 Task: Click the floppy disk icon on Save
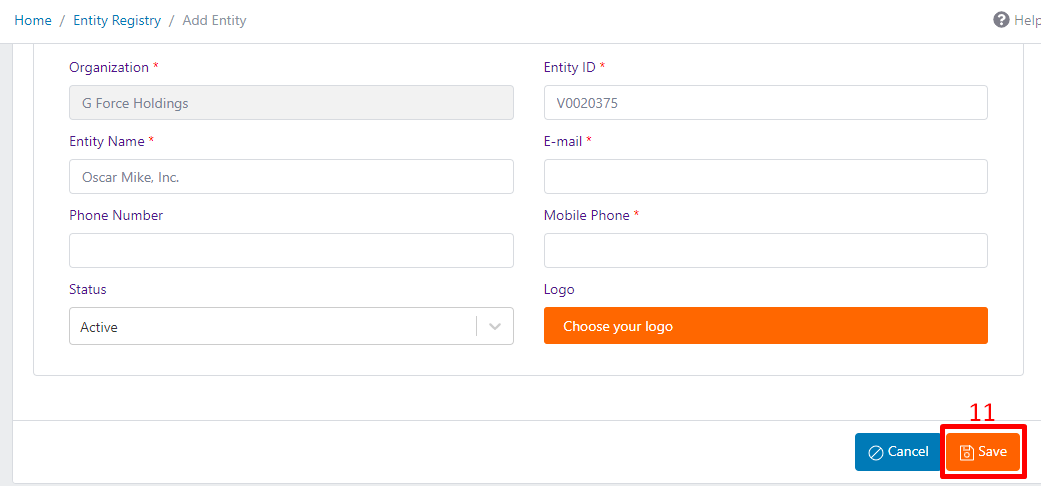pyautogui.click(x=967, y=452)
